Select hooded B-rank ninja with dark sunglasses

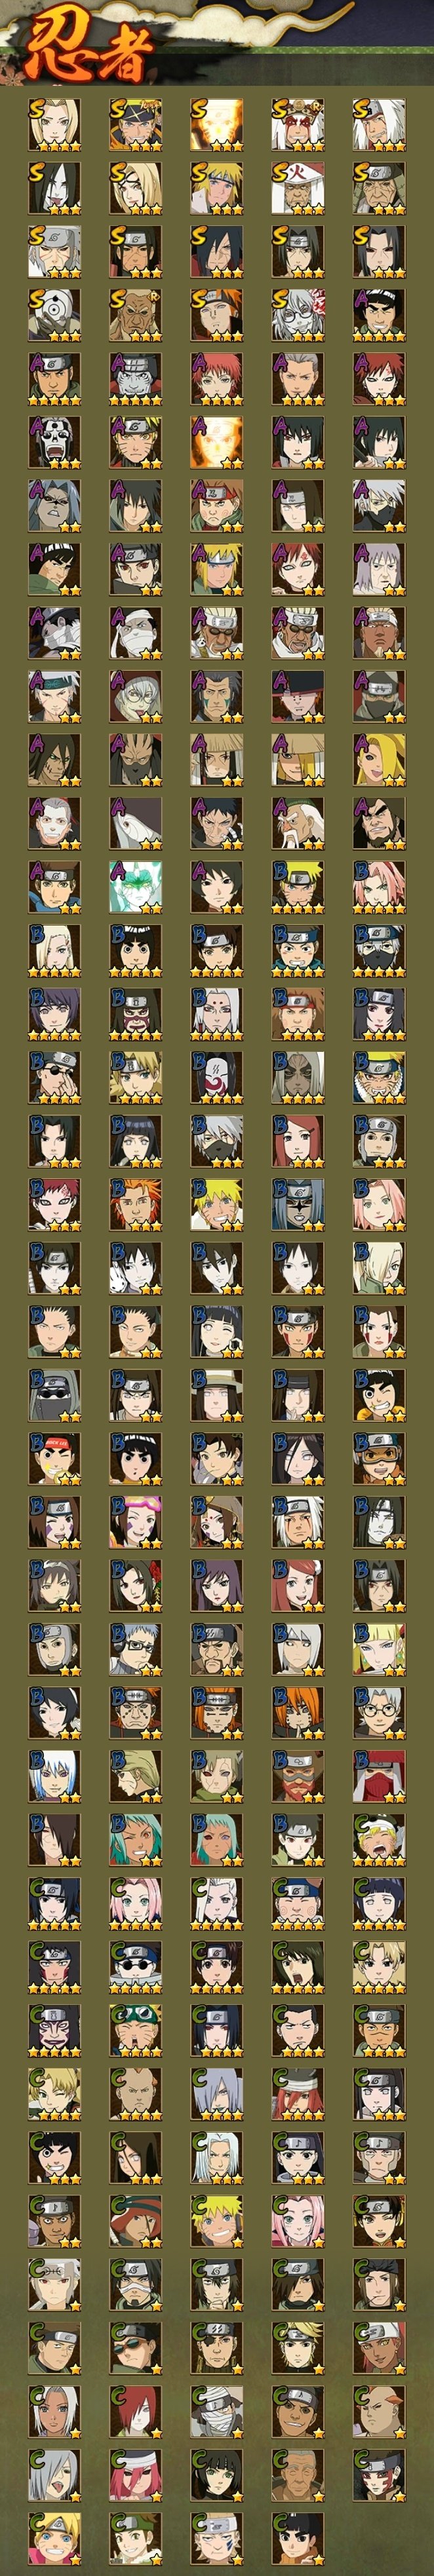coord(54,1395)
